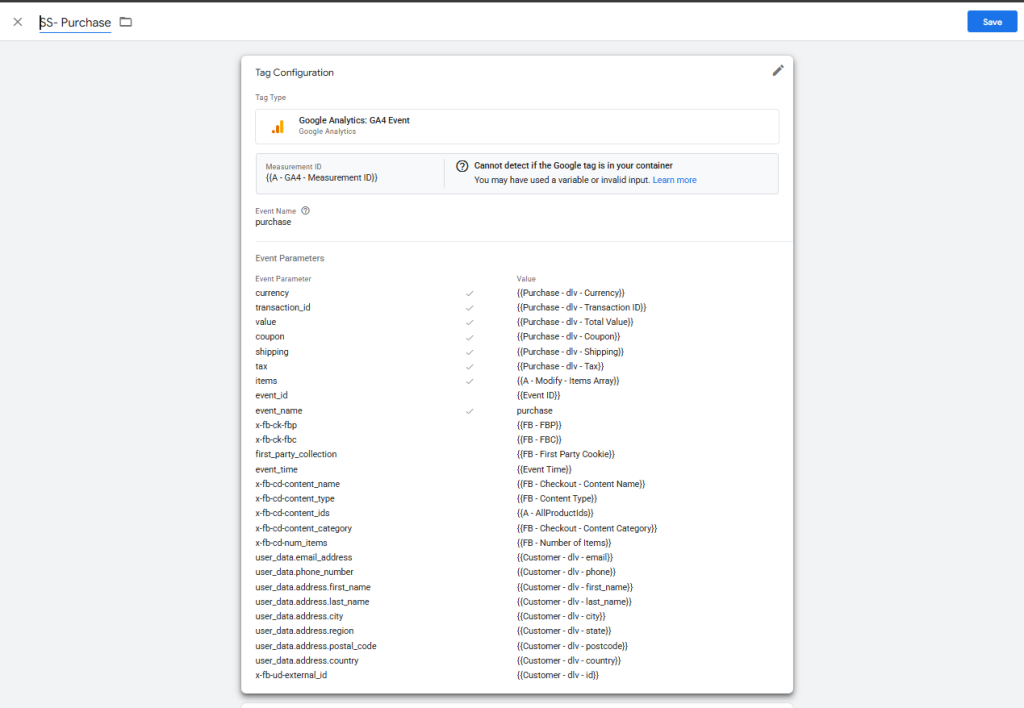
Task: Click the checkmark icon beside items parameter
Action: tap(469, 381)
